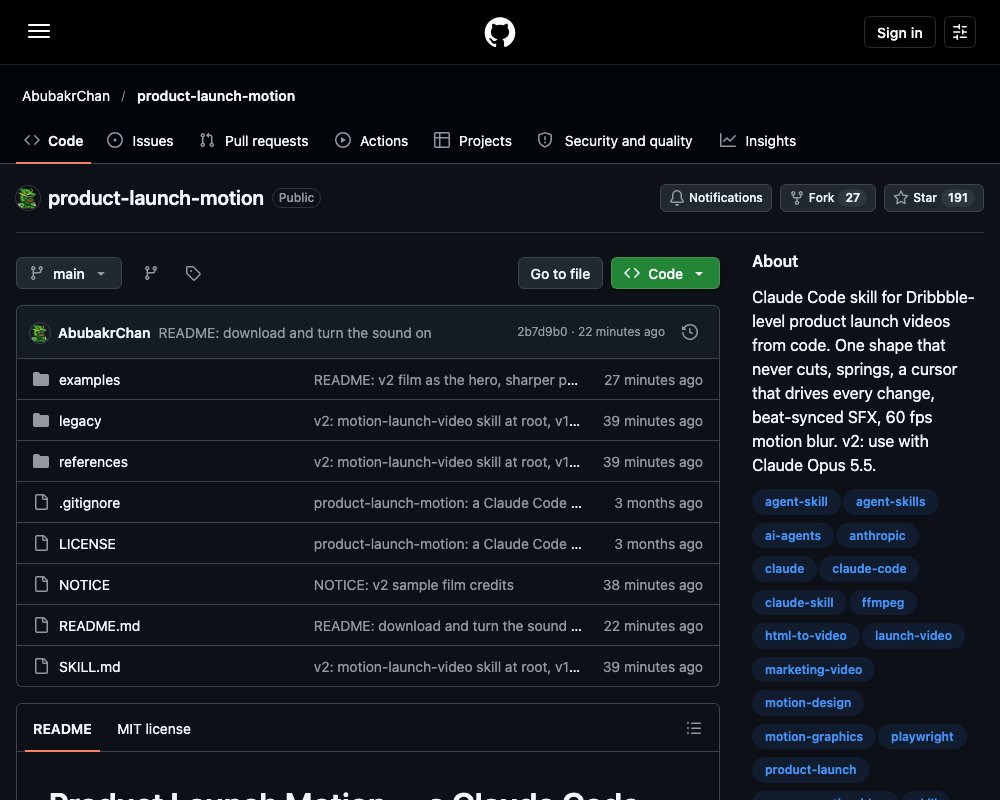Click the references folder icon

pyautogui.click(x=41, y=461)
